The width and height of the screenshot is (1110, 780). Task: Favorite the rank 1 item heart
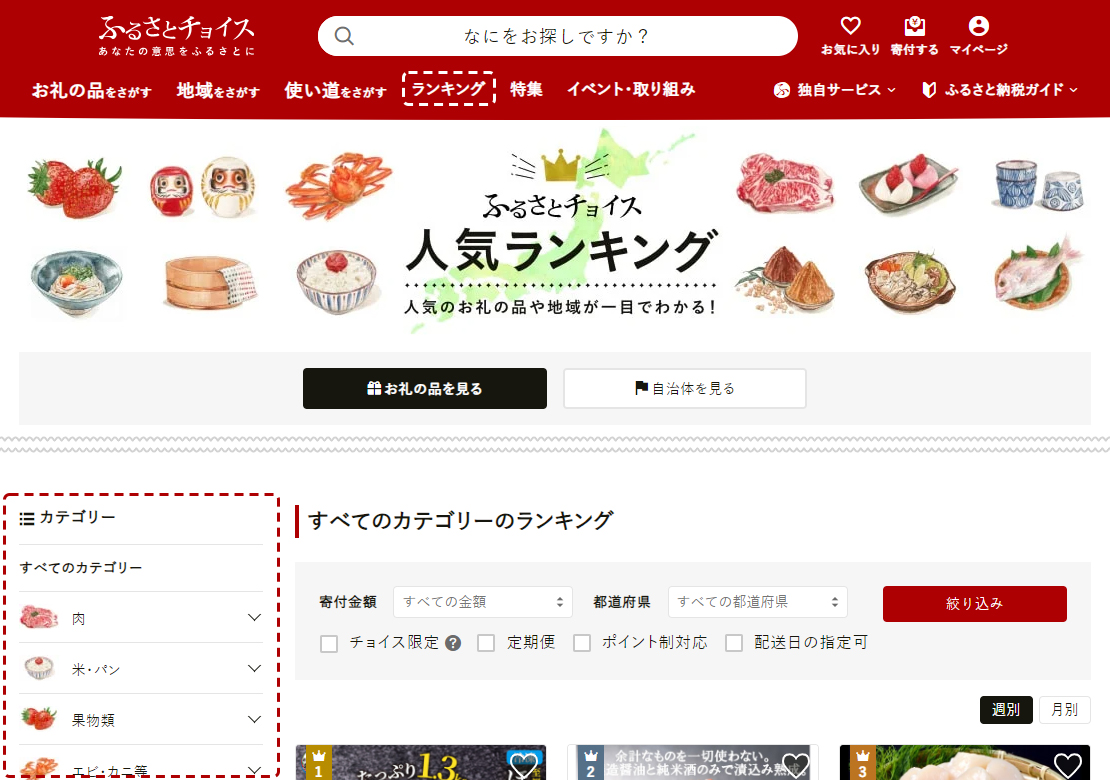[523, 764]
